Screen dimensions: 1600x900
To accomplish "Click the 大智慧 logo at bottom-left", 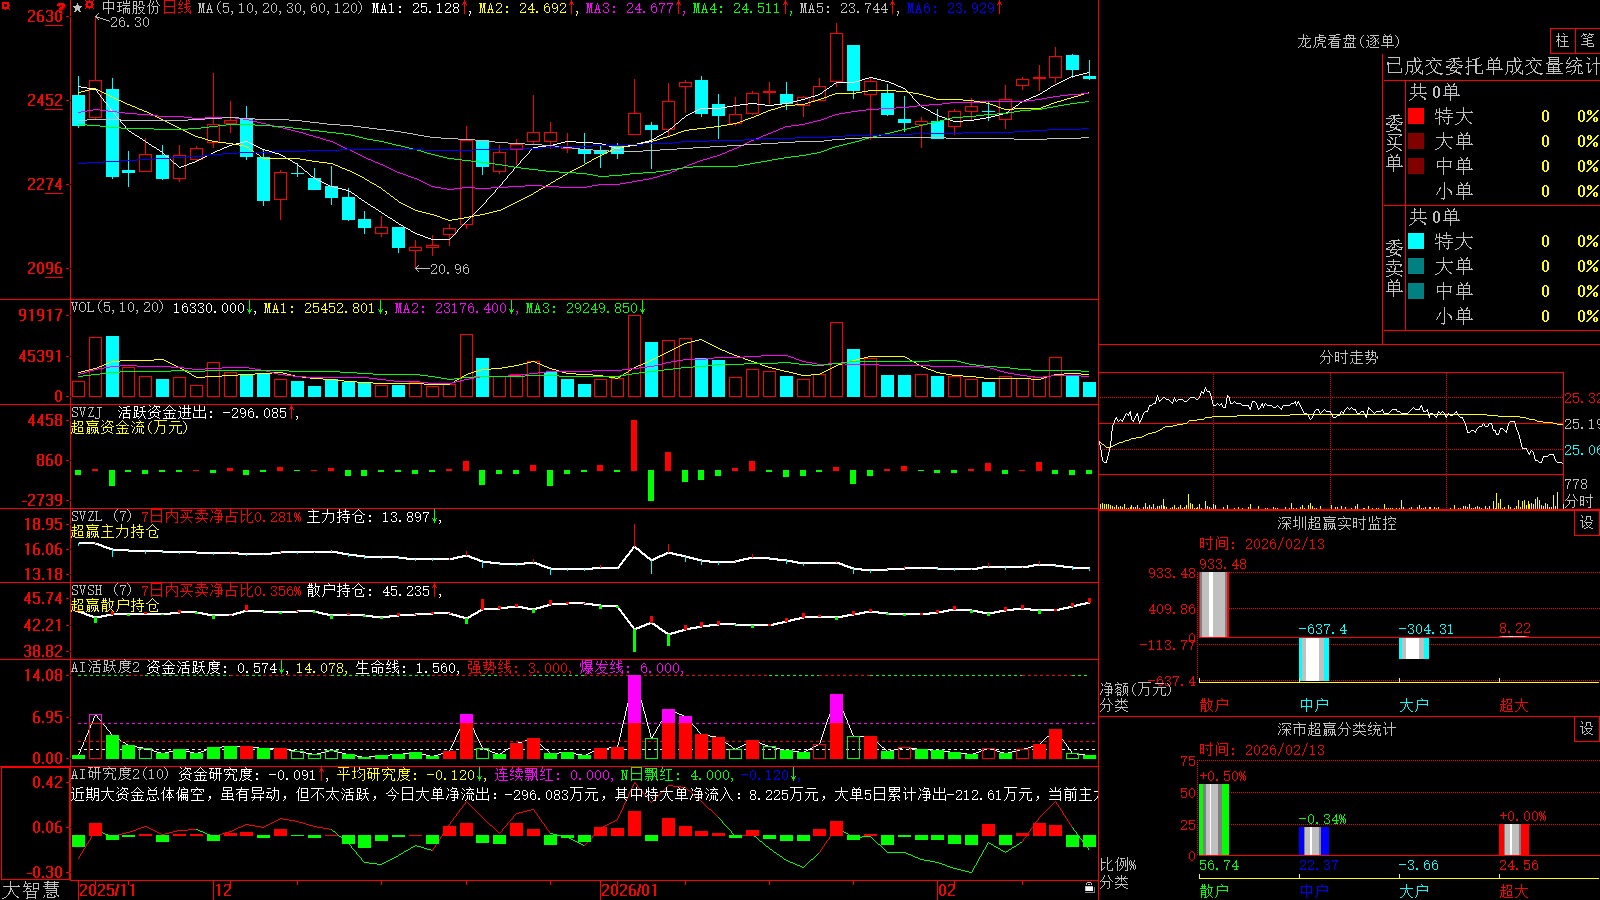I will pos(31,890).
